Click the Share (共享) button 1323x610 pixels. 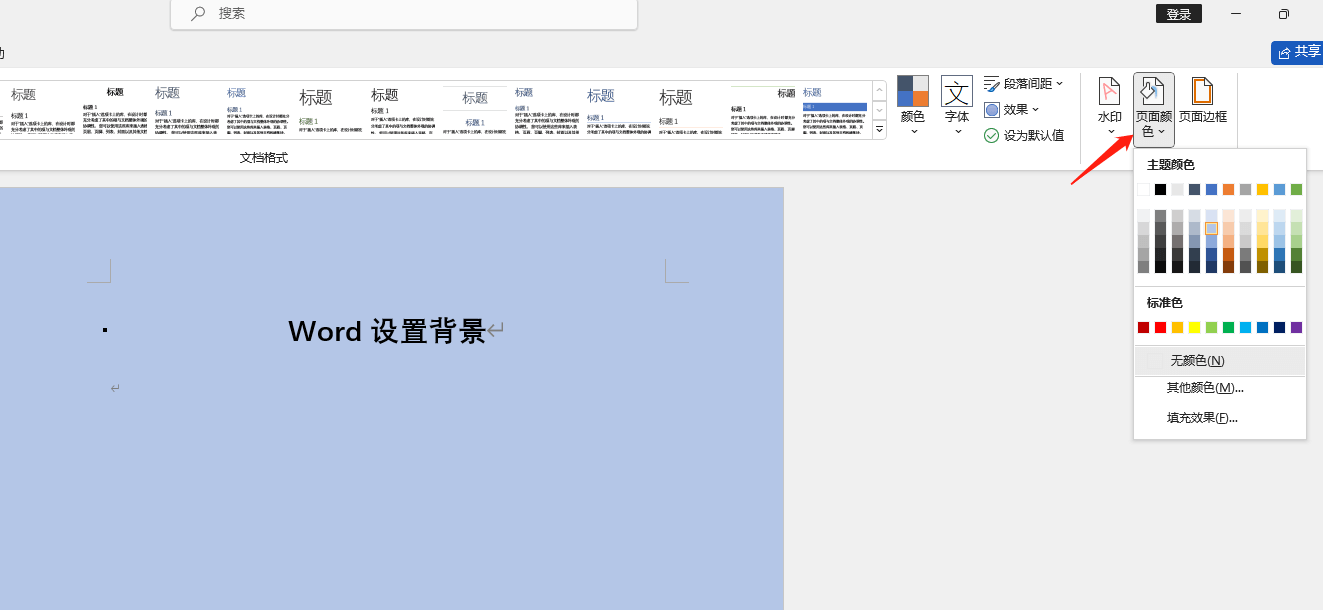coord(1297,52)
